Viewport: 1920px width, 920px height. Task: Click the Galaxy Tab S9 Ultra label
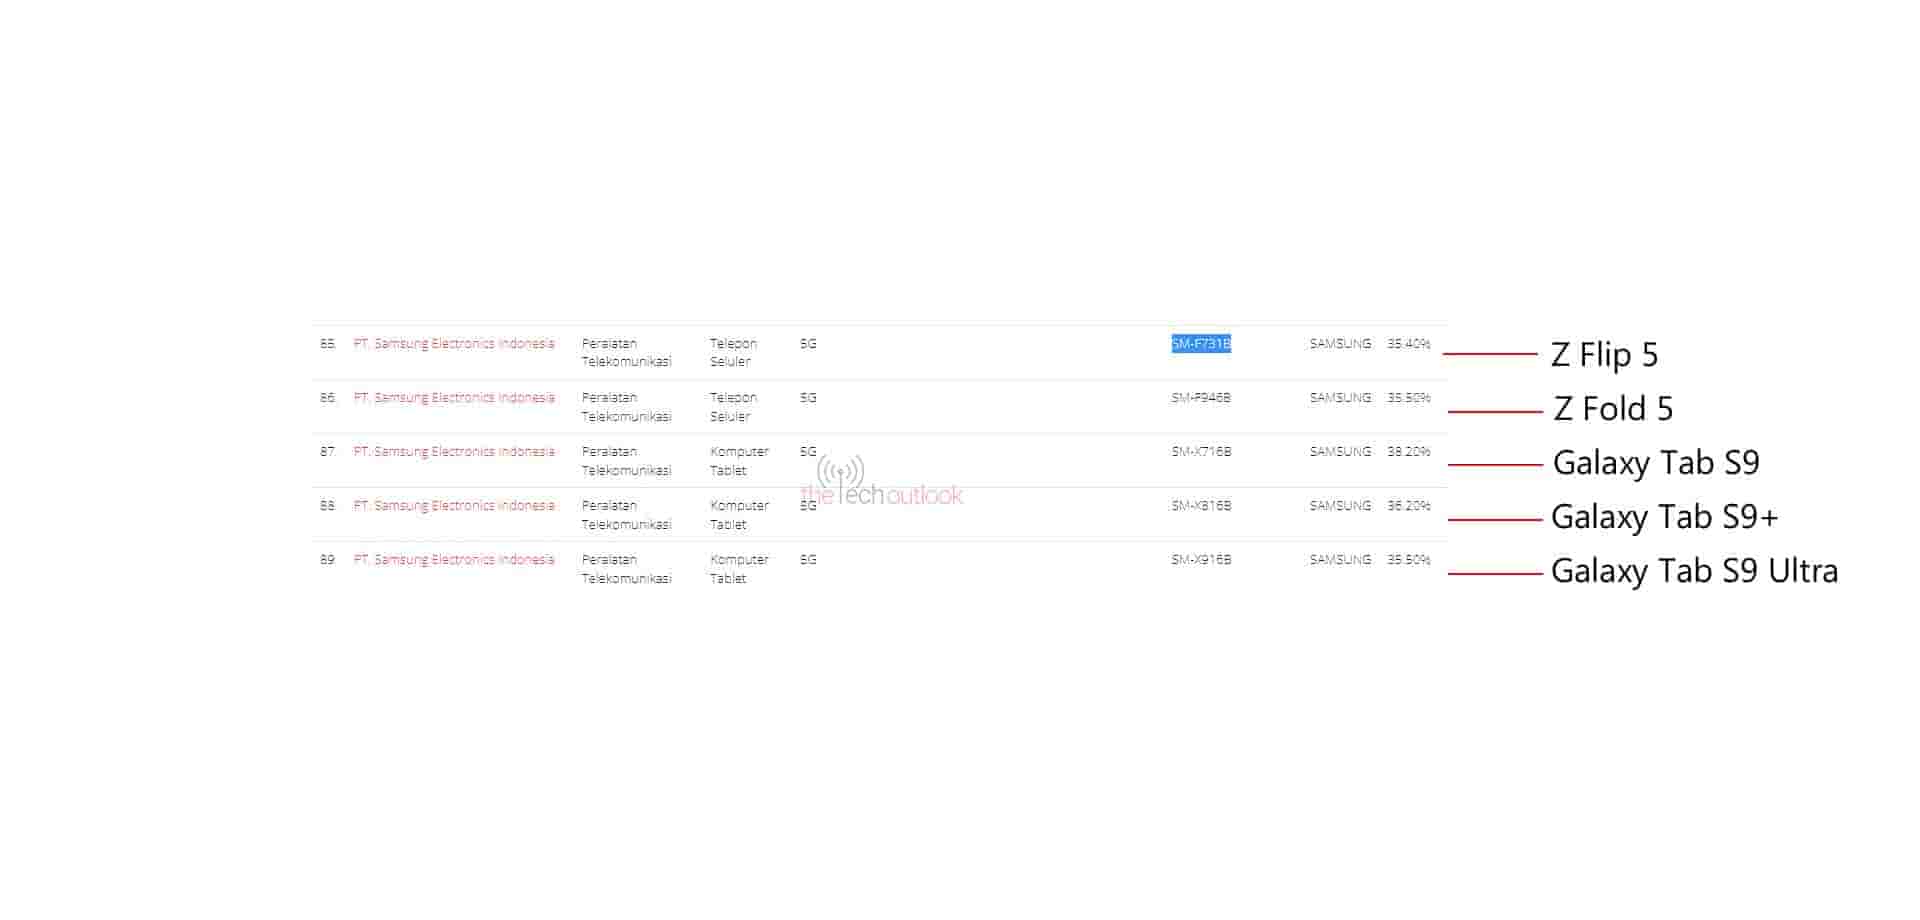click(1694, 571)
